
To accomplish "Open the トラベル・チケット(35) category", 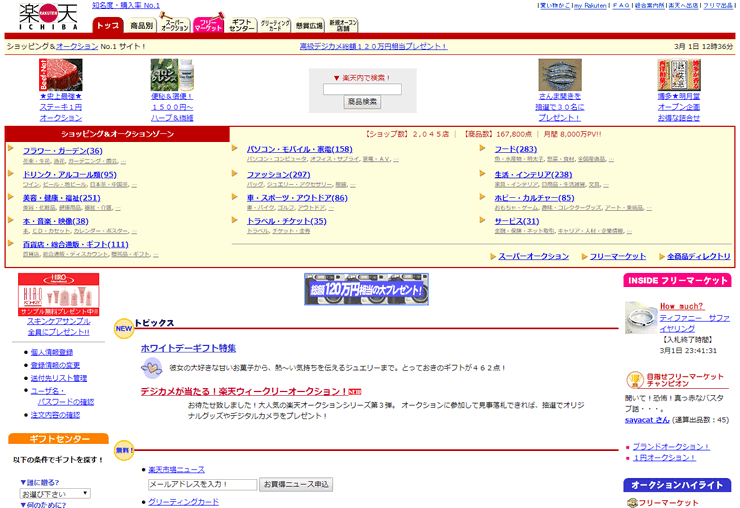I will coord(286,221).
